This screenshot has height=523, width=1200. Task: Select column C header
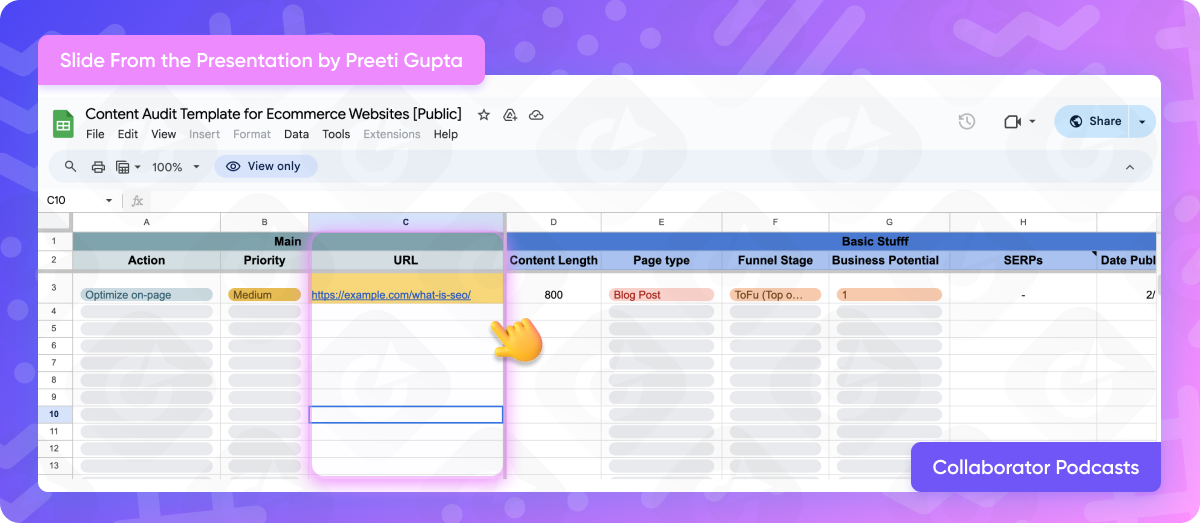(406, 221)
